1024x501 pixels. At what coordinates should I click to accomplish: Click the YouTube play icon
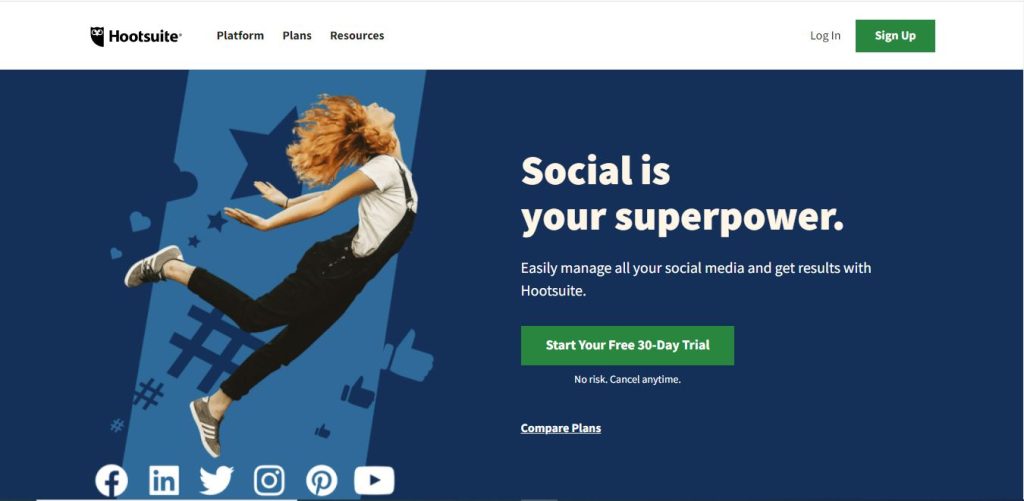374,480
